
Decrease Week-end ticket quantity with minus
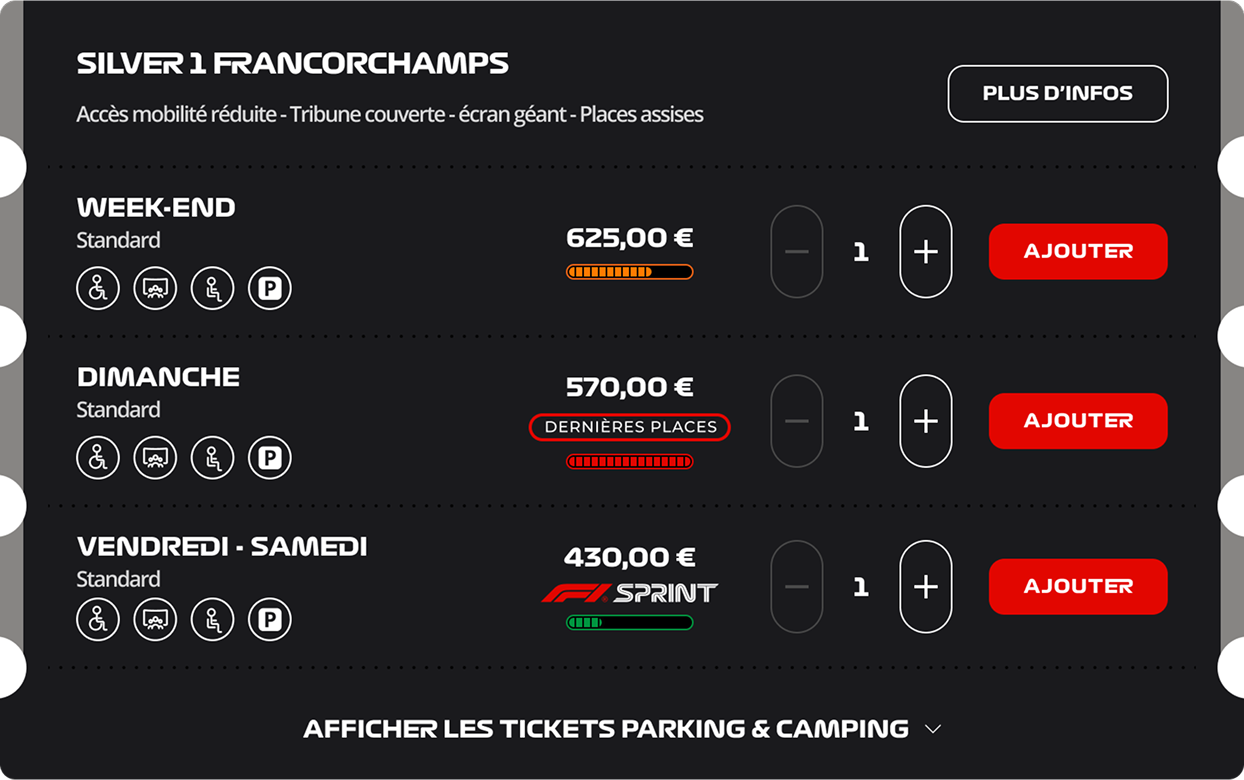797,252
